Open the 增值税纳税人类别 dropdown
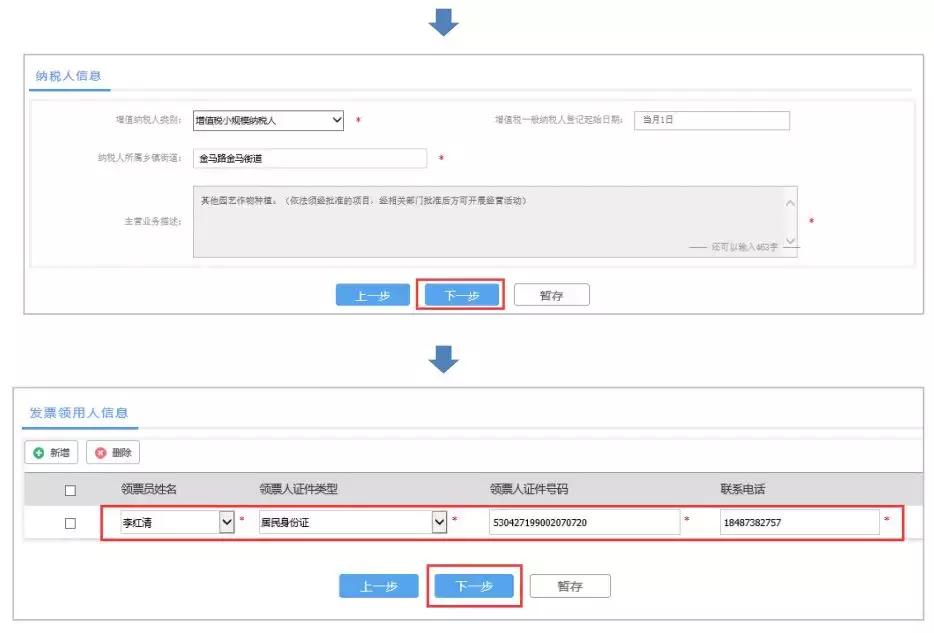The image size is (934, 633). [340, 119]
